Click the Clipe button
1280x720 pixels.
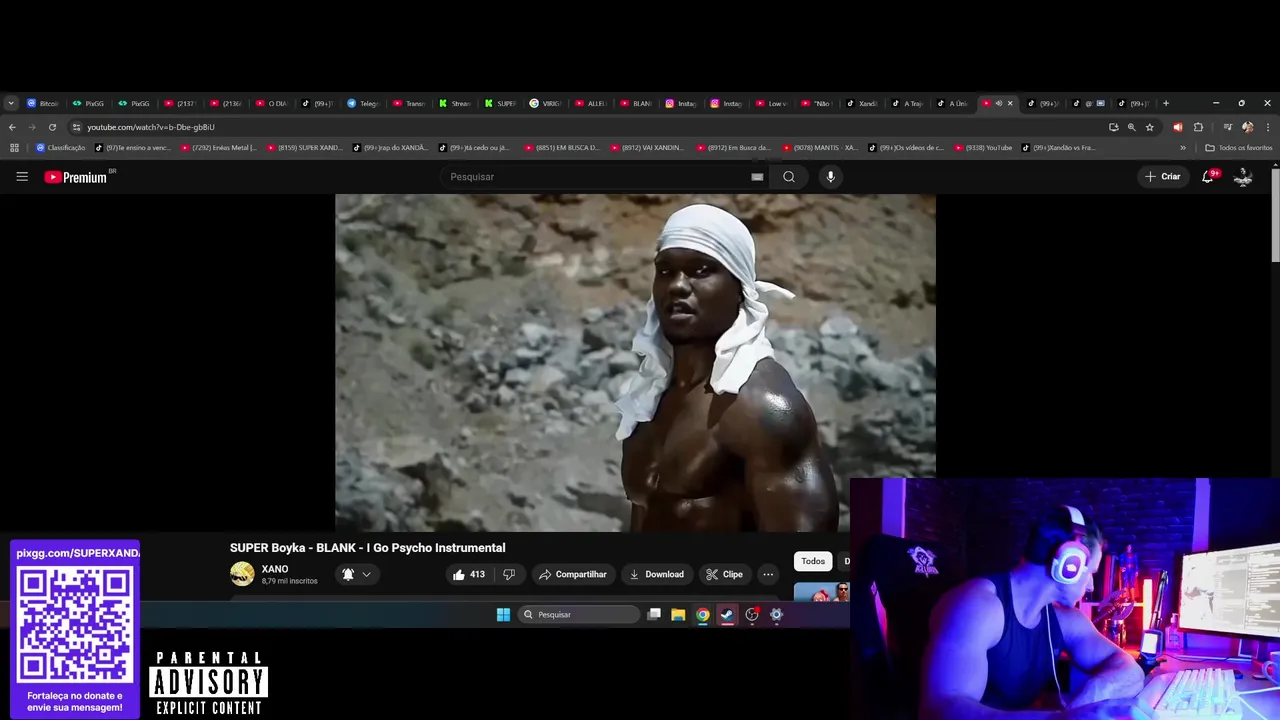[724, 574]
